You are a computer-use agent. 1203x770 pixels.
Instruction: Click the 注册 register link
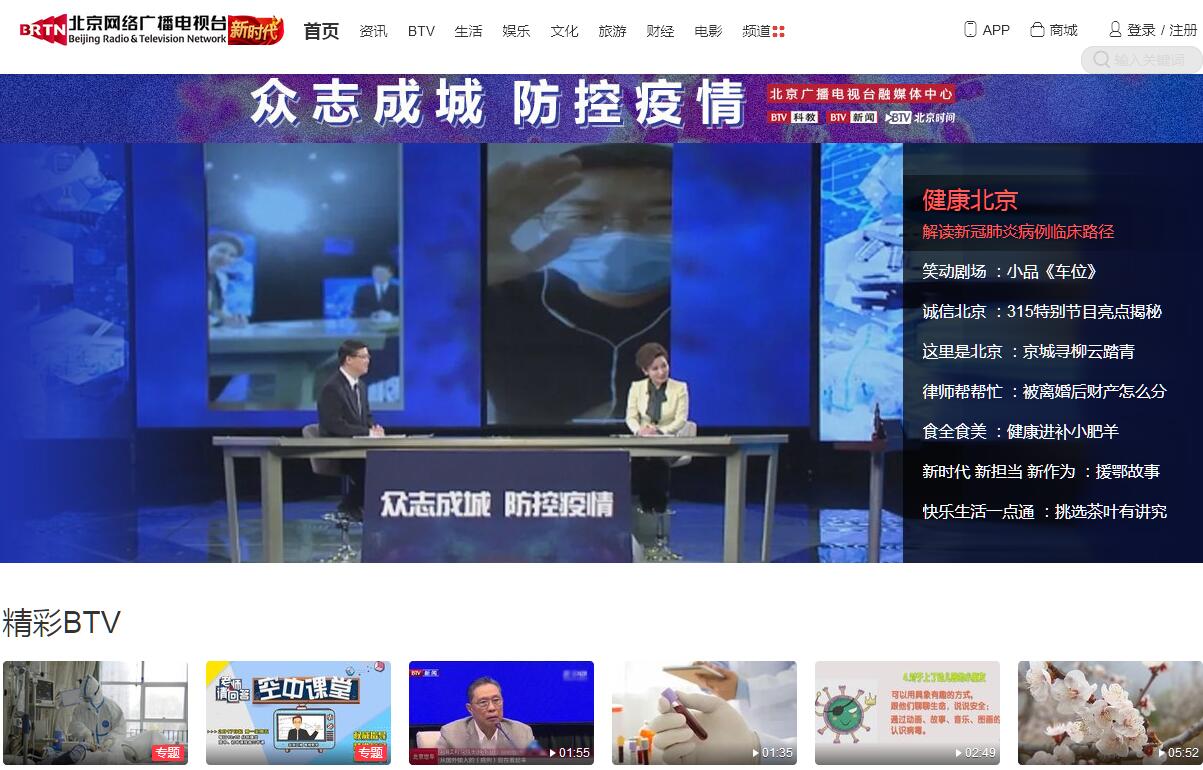(1183, 30)
